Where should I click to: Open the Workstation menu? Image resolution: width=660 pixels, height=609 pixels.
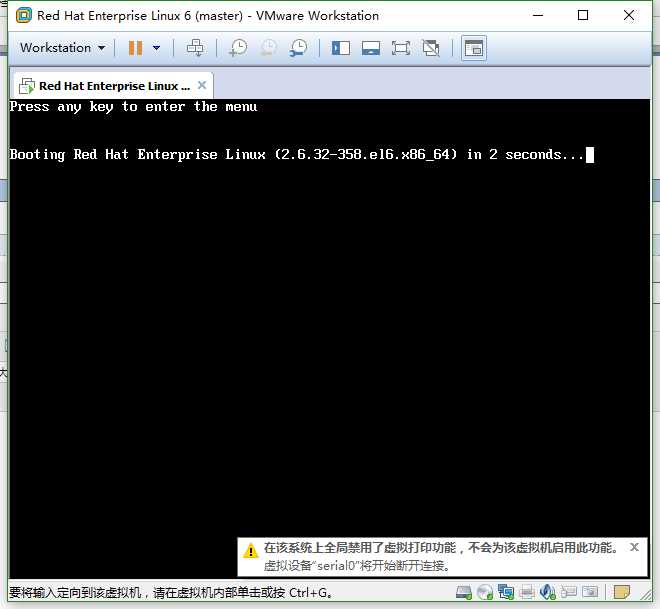(62, 48)
